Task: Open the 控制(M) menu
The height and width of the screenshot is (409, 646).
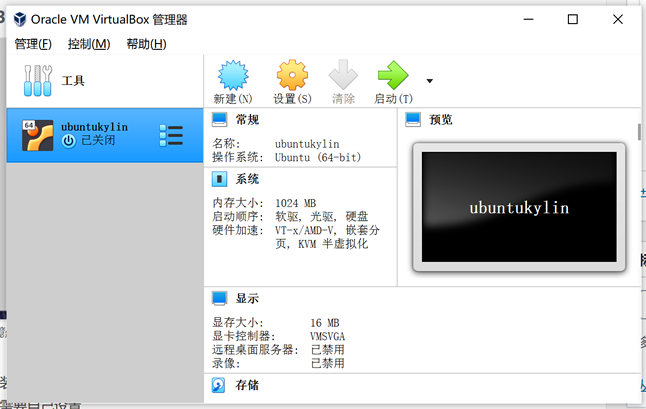Action: [89, 44]
